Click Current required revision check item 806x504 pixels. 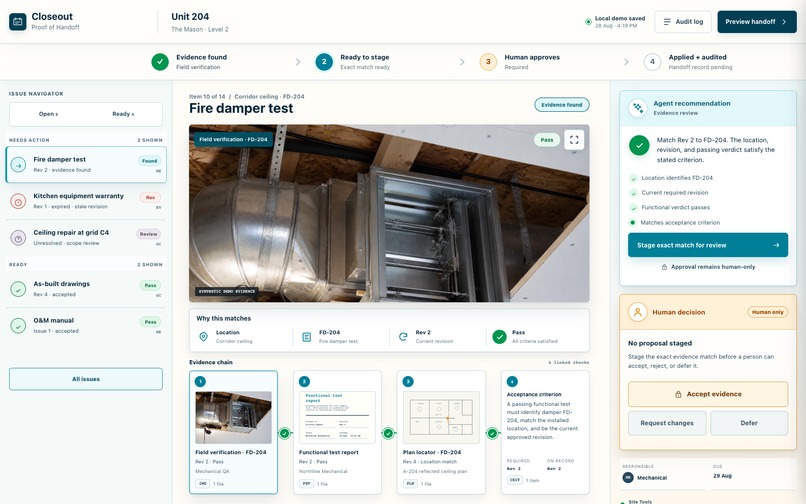669,193
